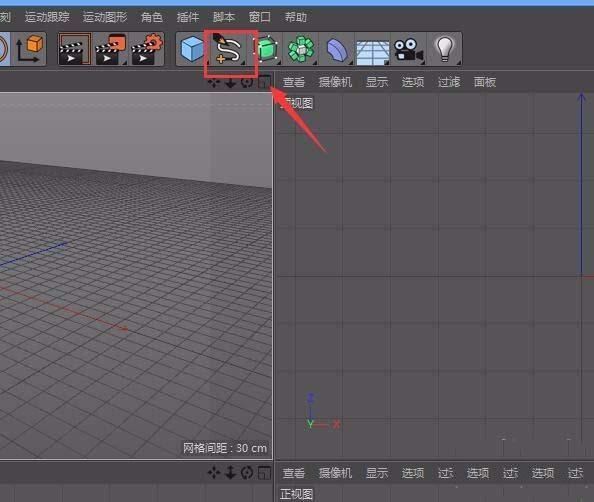
Task: Render to picture viewer icon
Action: tap(110, 49)
